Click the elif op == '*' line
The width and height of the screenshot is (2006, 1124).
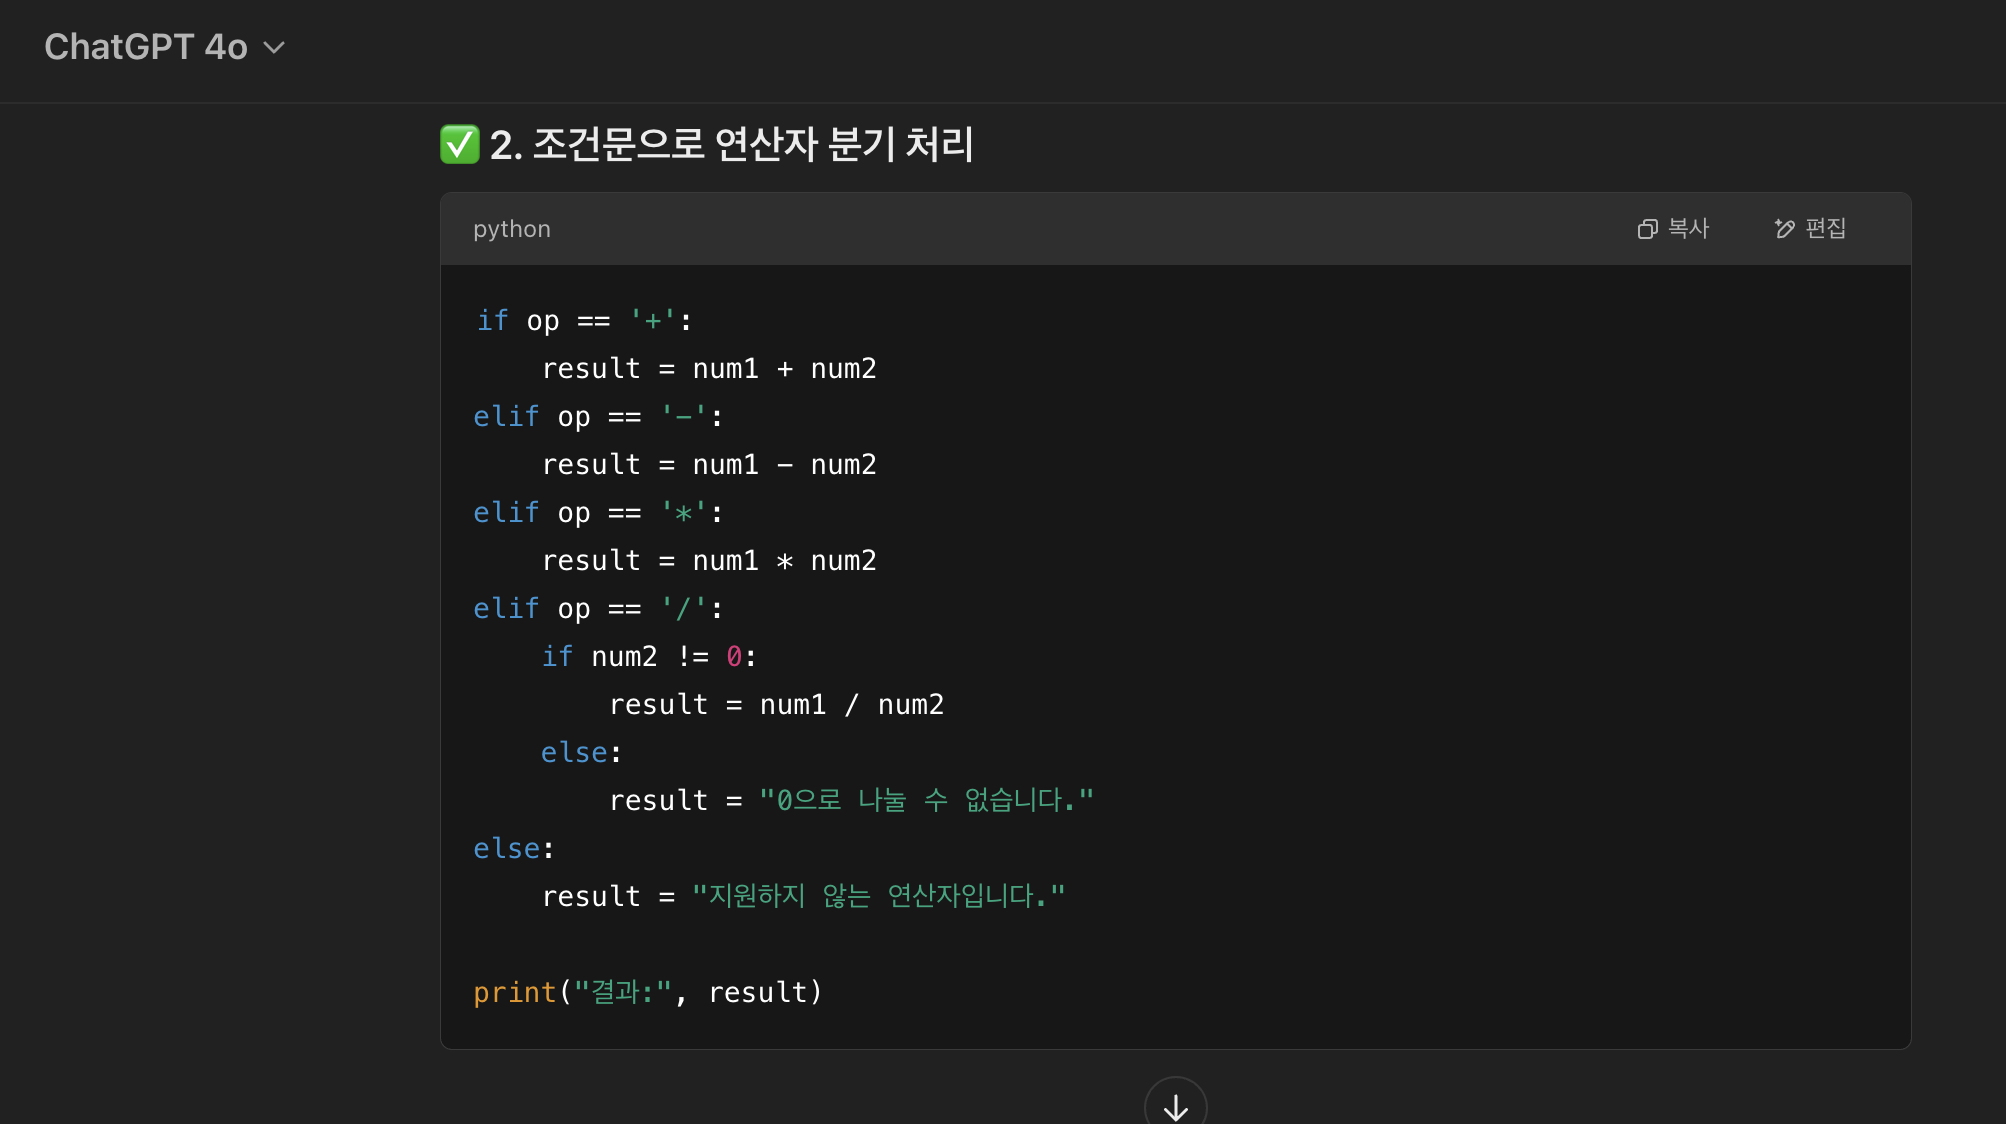[x=598, y=512]
